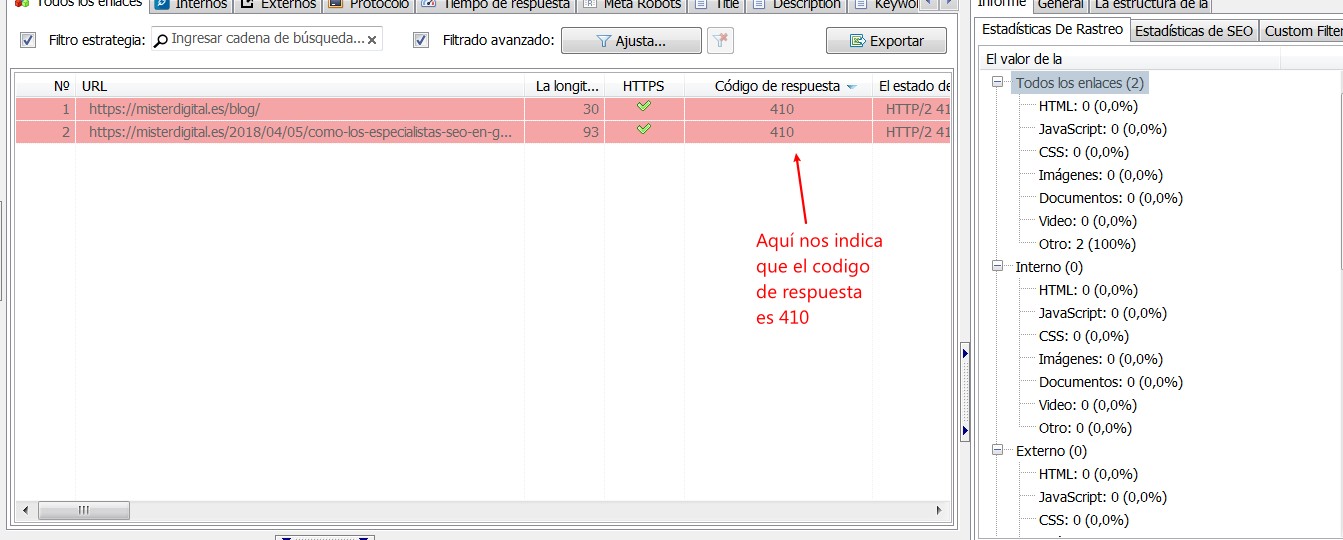Select the Externo (0) tree item
This screenshot has width=1343, height=540.
pyautogui.click(x=1051, y=451)
